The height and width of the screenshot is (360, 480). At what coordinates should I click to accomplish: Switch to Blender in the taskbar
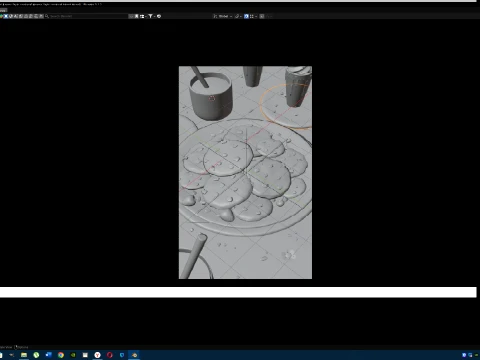click(x=134, y=355)
